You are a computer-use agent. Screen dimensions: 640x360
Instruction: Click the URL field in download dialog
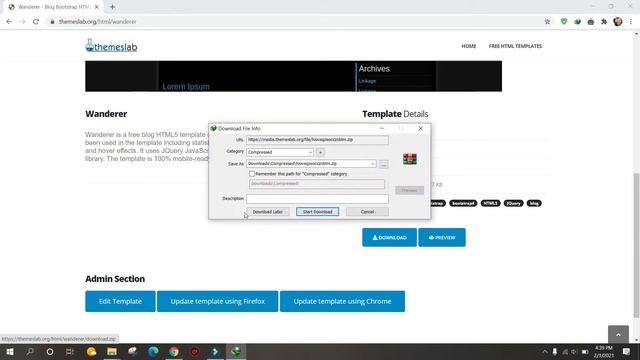point(317,140)
